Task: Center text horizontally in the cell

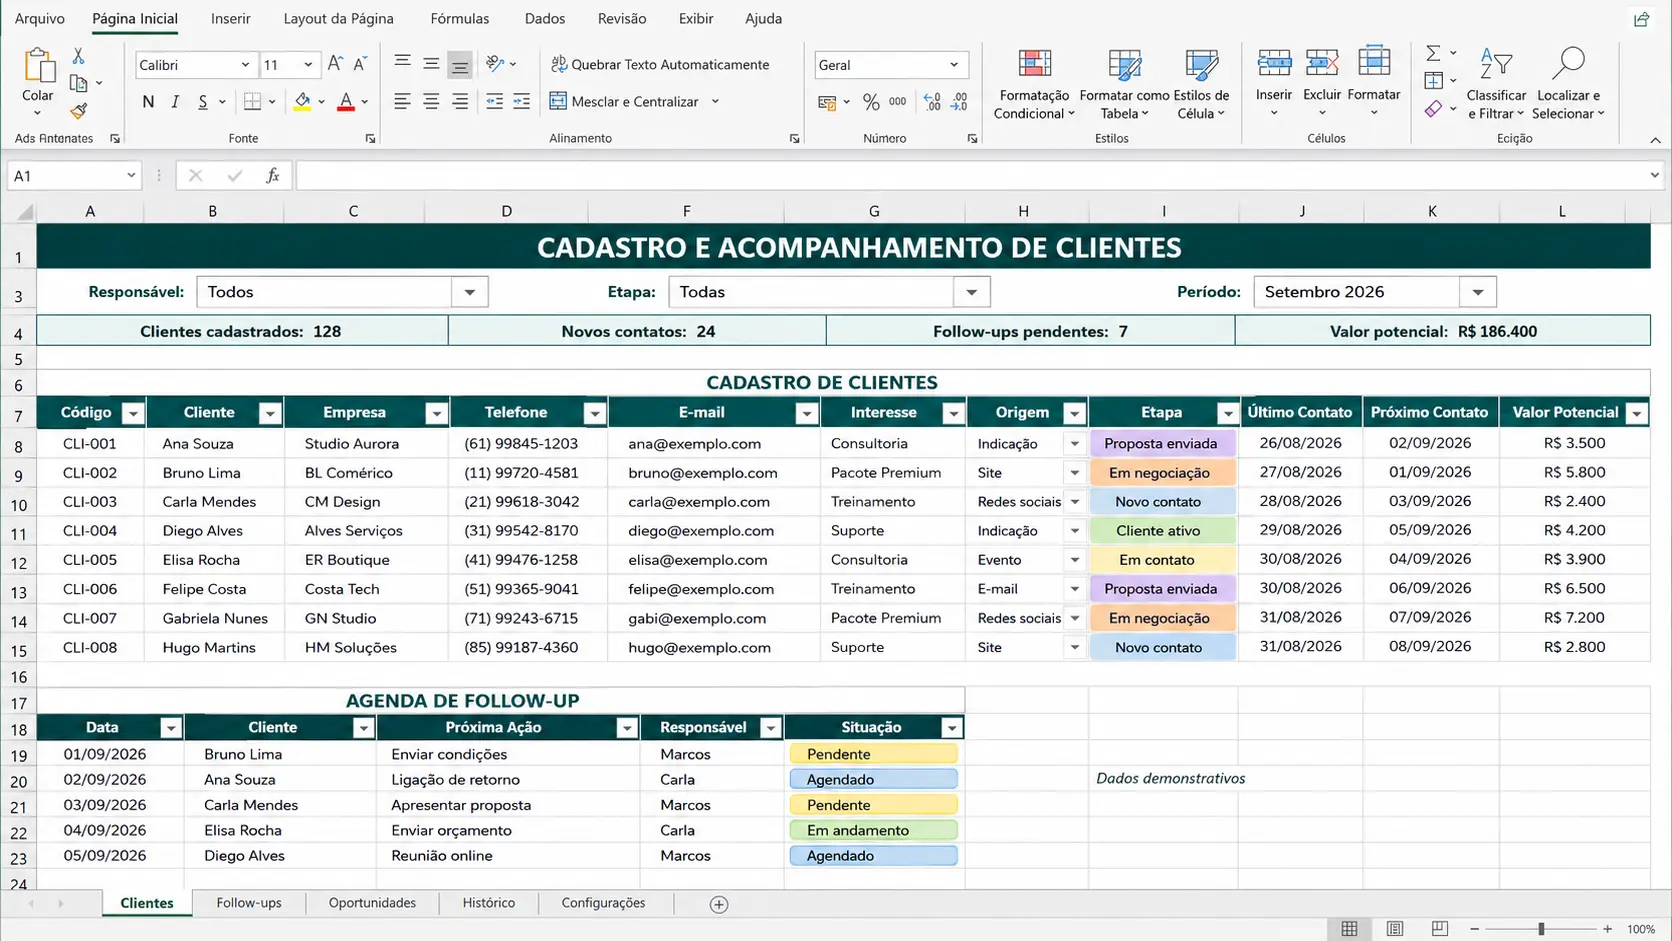Action: click(x=431, y=101)
